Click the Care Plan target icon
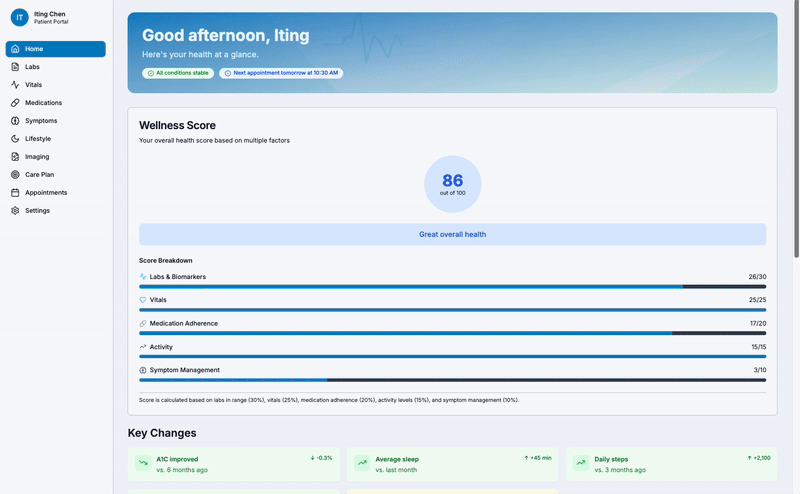 pyautogui.click(x=15, y=175)
